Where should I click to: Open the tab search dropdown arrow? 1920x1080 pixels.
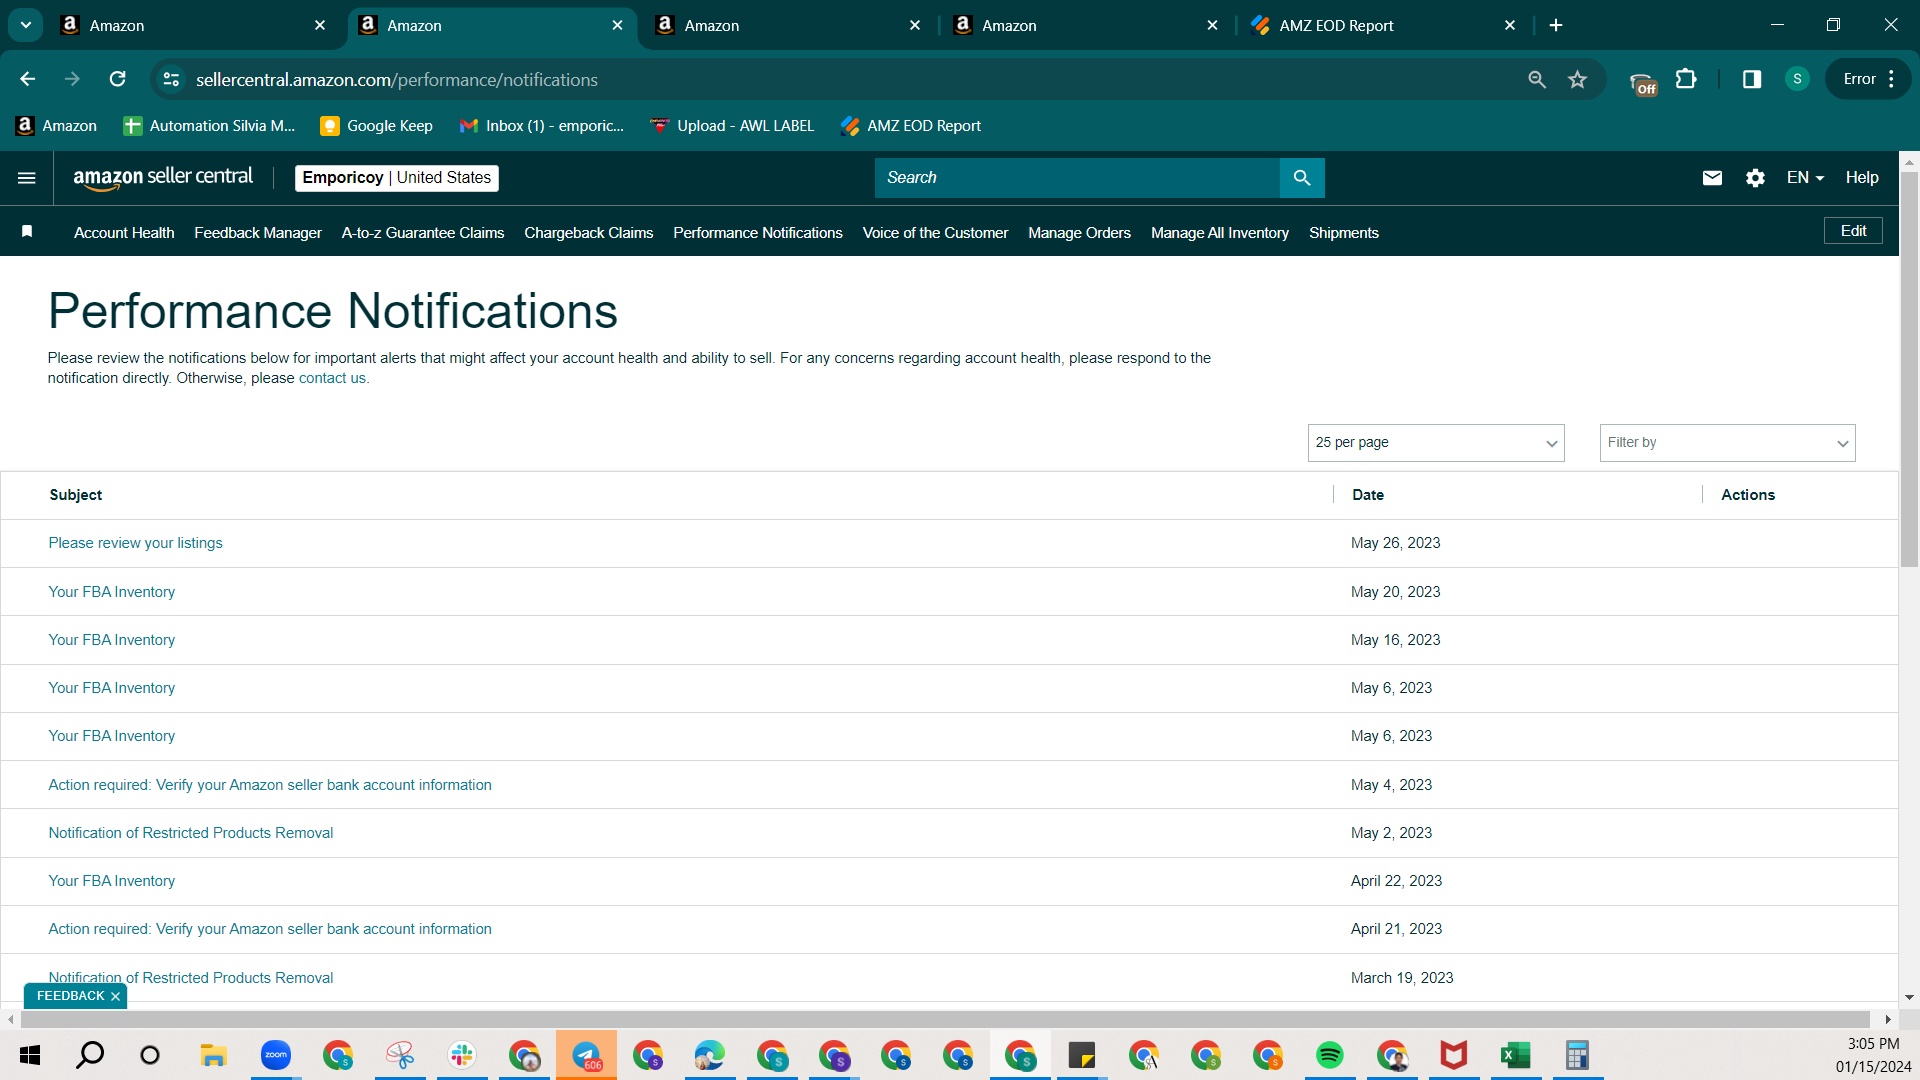coord(26,25)
